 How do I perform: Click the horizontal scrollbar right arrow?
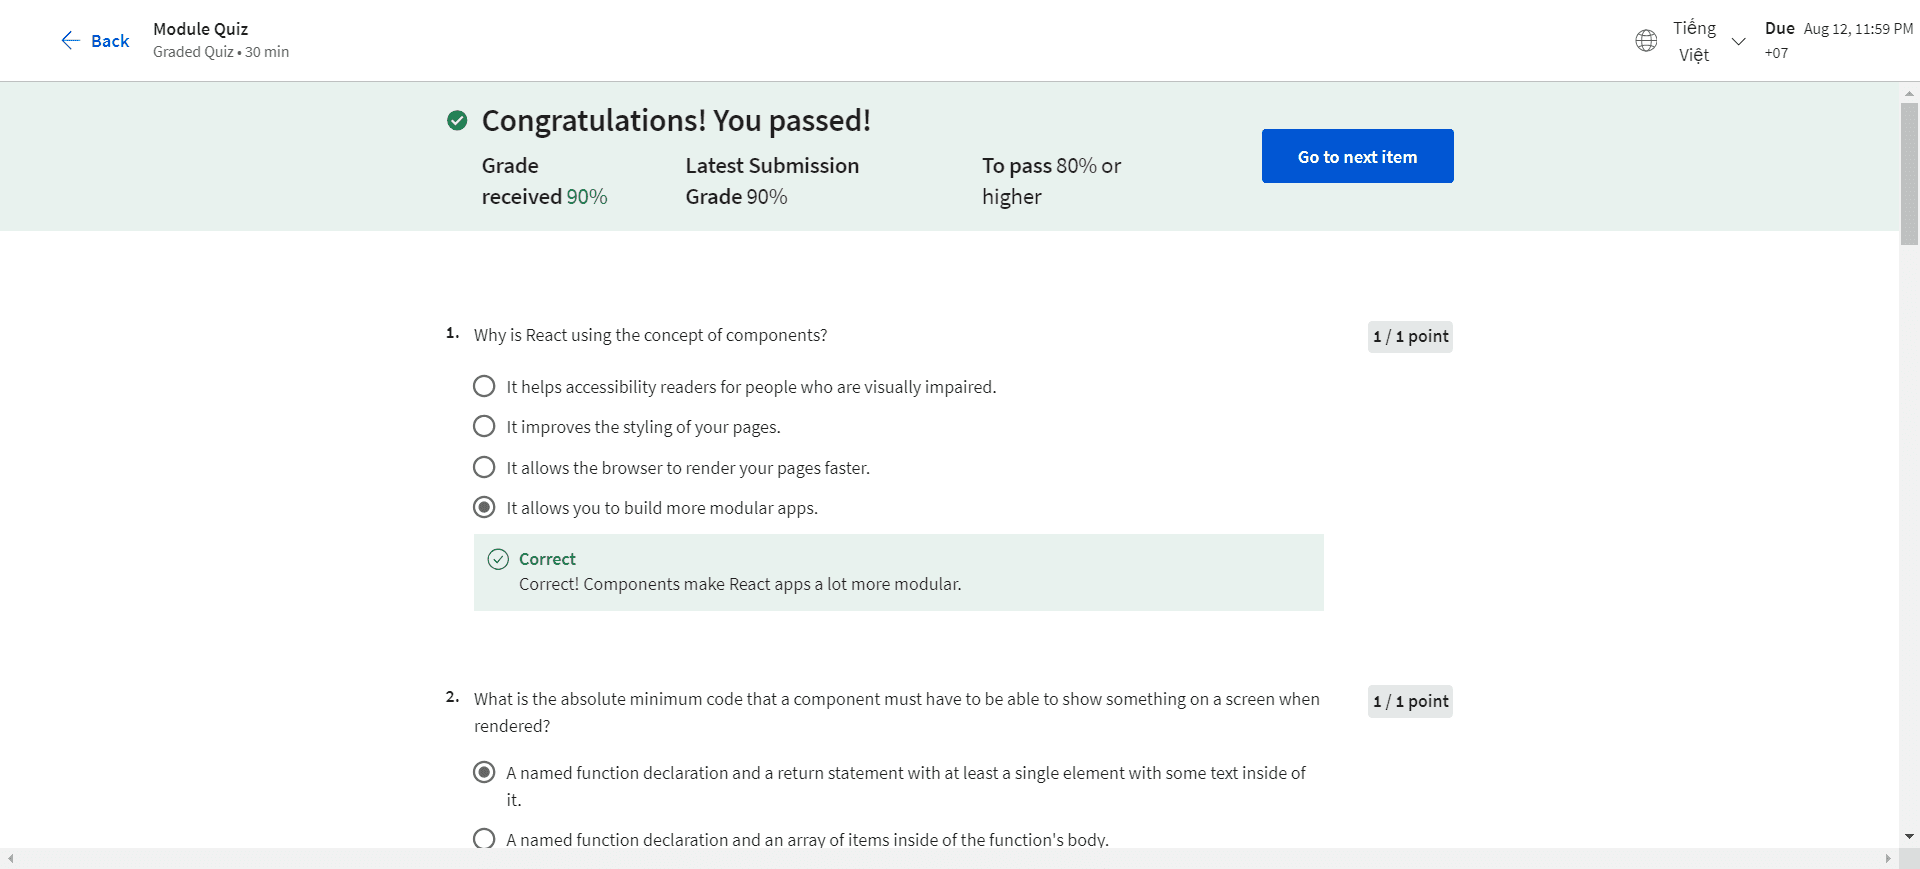coord(1888,858)
